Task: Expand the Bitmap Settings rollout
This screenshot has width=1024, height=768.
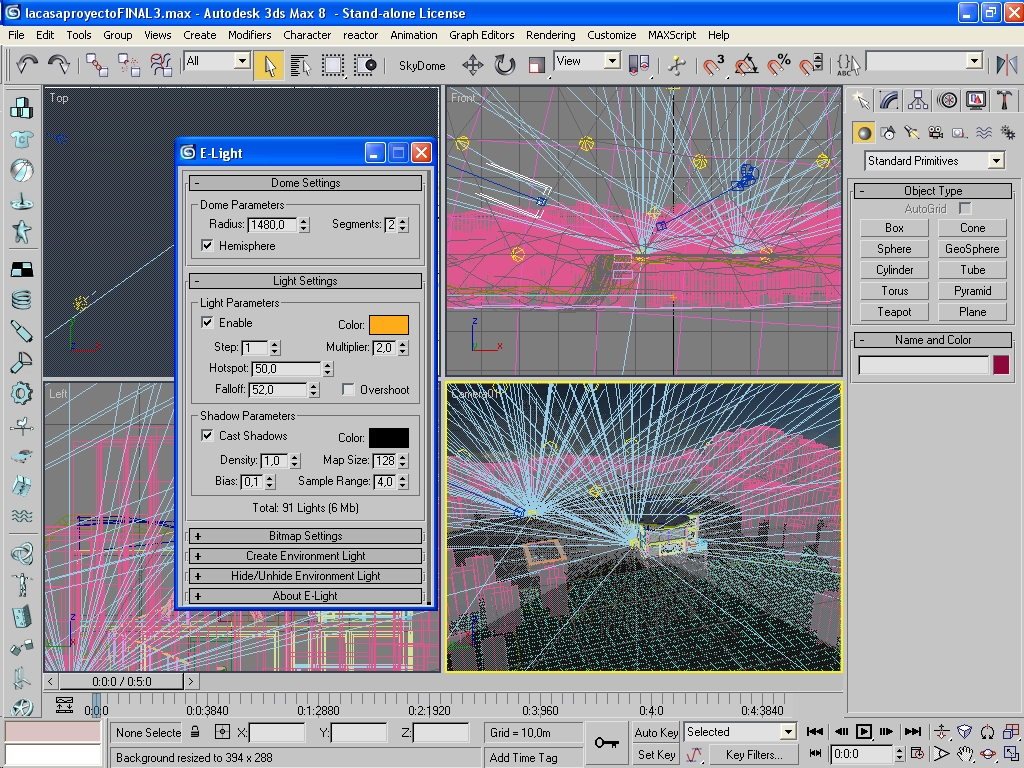Action: (x=305, y=536)
